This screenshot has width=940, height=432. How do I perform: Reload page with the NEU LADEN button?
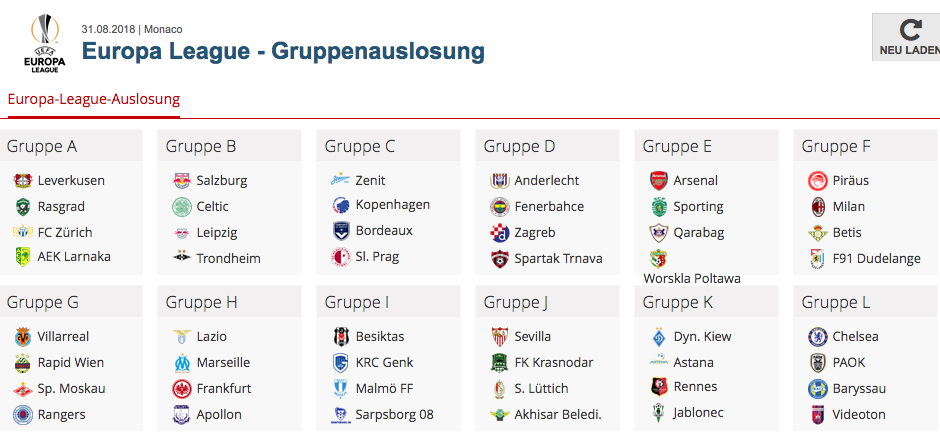pyautogui.click(x=906, y=37)
